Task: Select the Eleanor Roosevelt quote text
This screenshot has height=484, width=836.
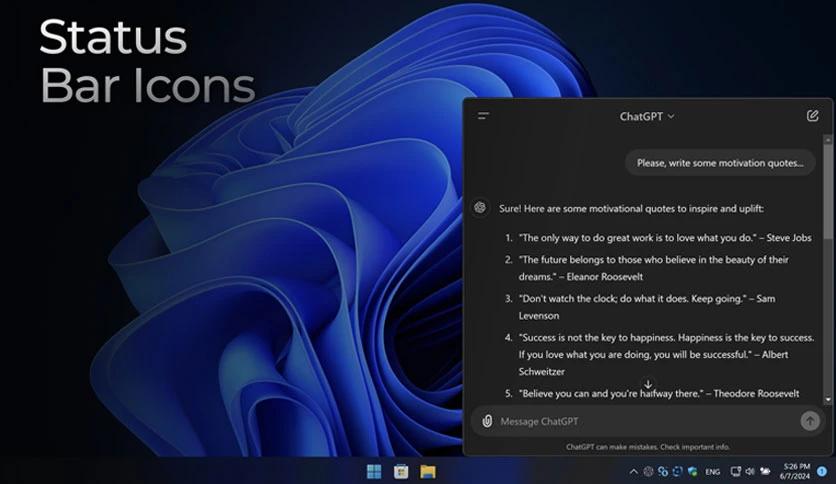Action: 654,268
